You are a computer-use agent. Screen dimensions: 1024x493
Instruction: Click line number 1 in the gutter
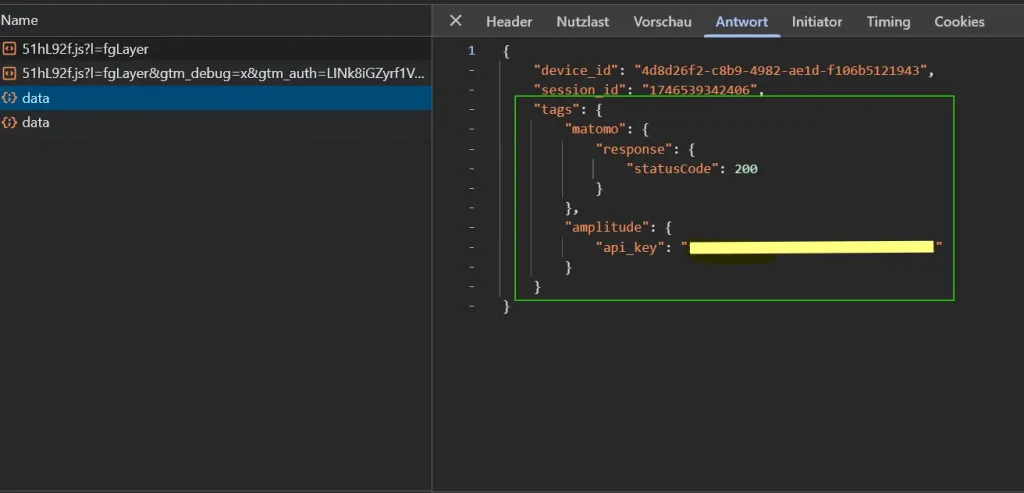click(472, 50)
